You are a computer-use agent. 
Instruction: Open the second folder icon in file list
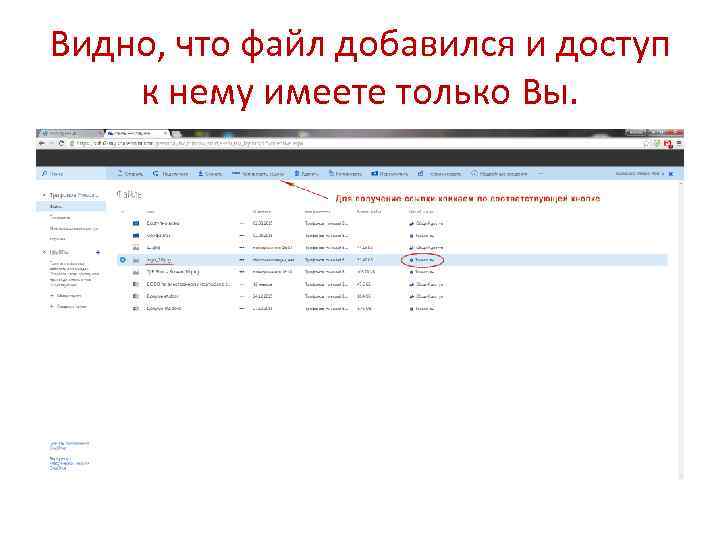click(x=136, y=236)
